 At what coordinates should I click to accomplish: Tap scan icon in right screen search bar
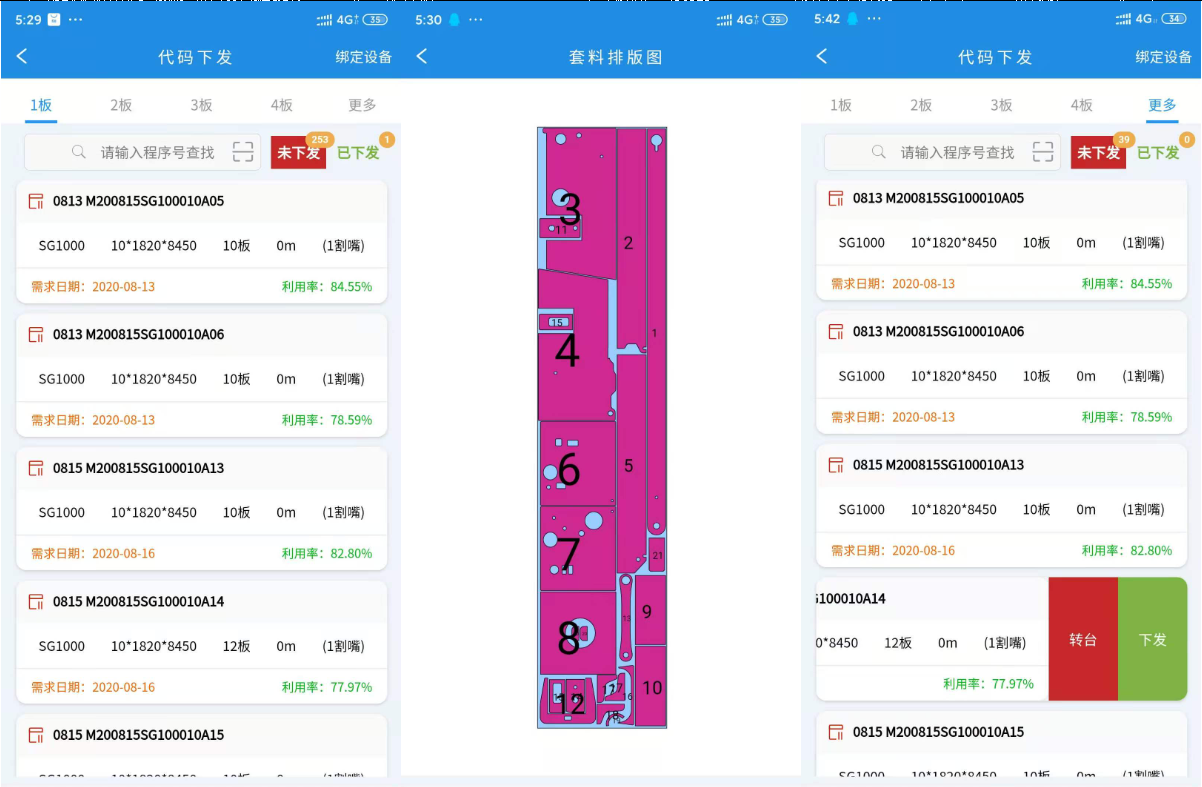click(x=1043, y=152)
